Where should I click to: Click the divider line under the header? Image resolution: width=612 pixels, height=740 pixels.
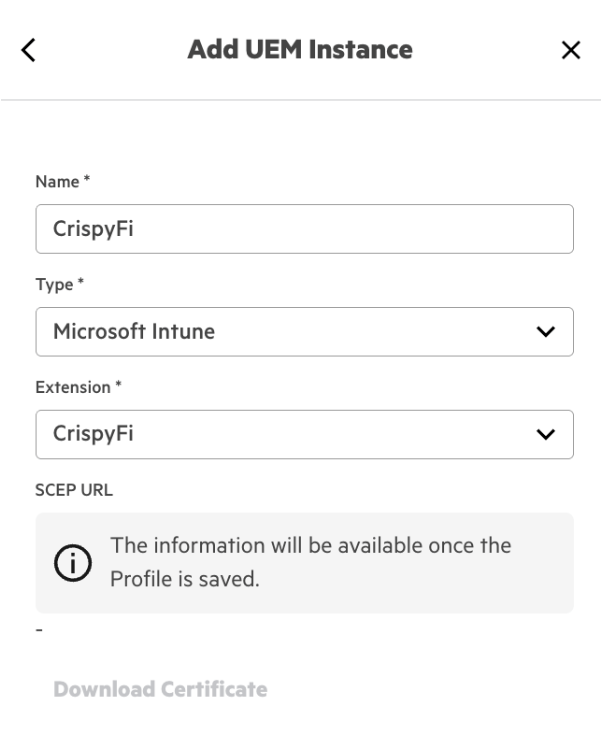pyautogui.click(x=306, y=100)
